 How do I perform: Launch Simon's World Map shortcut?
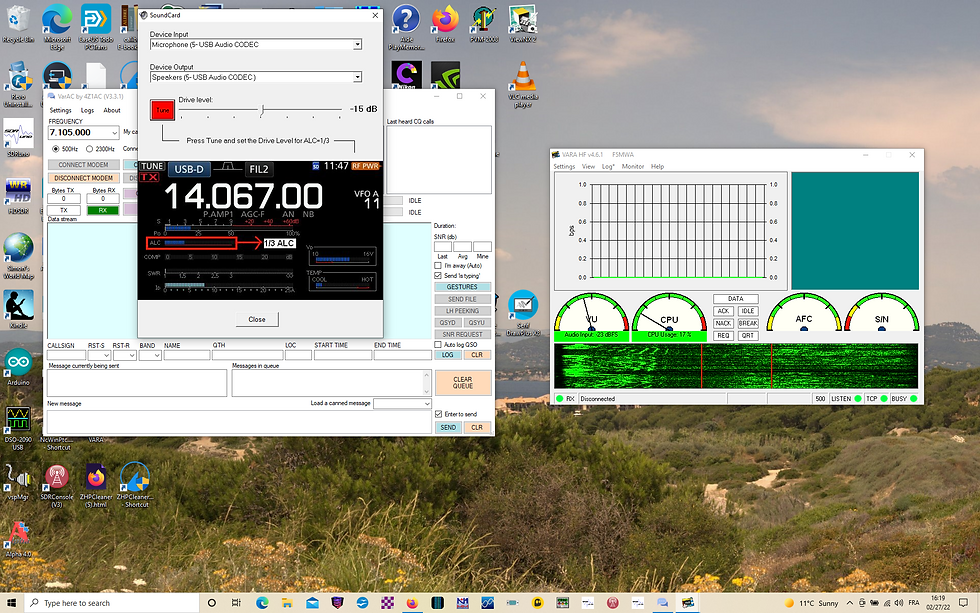[18, 256]
